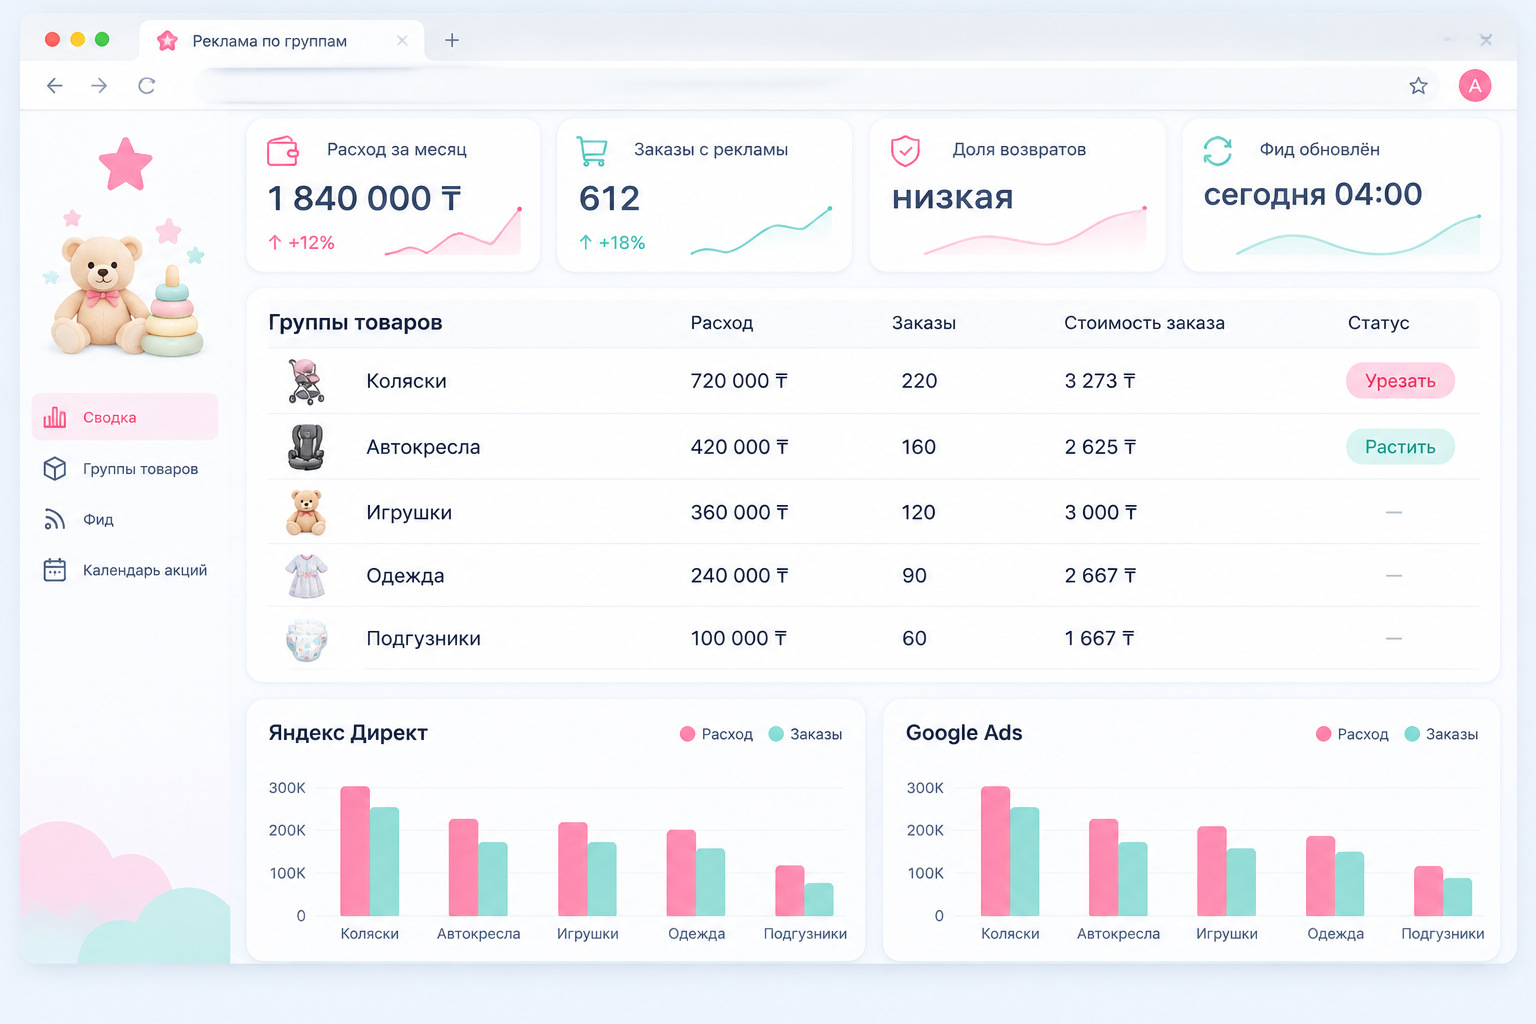Toggle Расход legend in Google Ads chart

tap(1352, 734)
